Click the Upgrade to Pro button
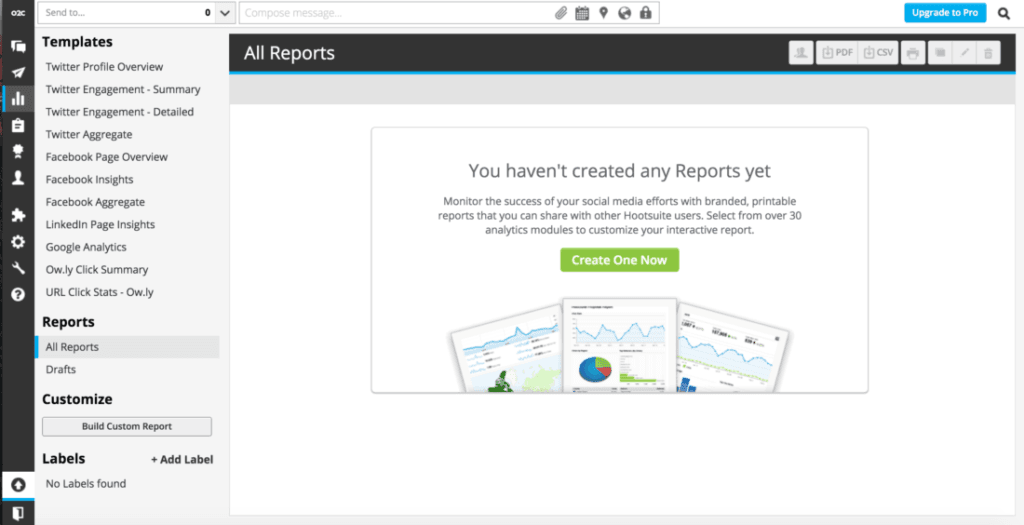This screenshot has width=1024, height=525. (x=945, y=12)
